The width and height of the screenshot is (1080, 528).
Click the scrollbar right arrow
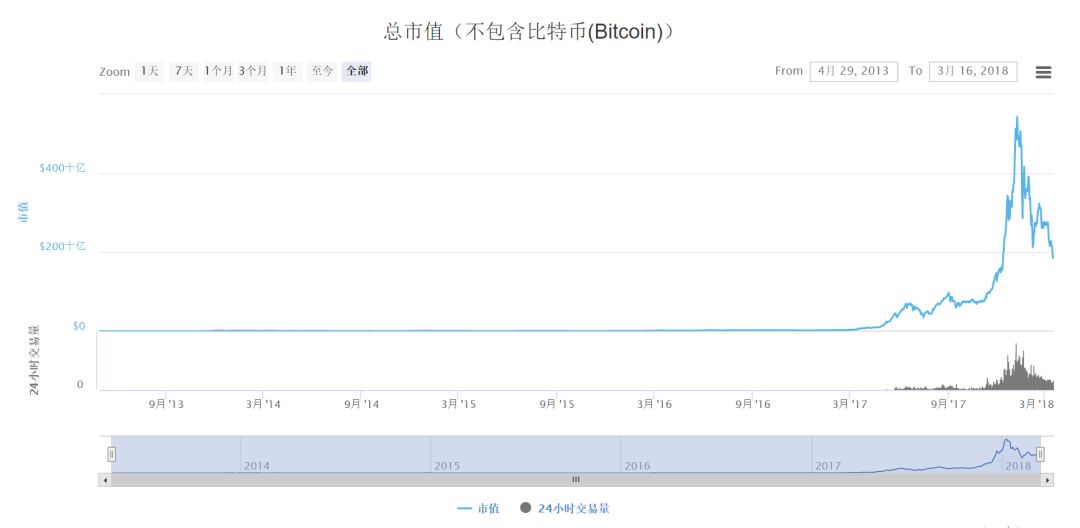pyautogui.click(x=1047, y=480)
